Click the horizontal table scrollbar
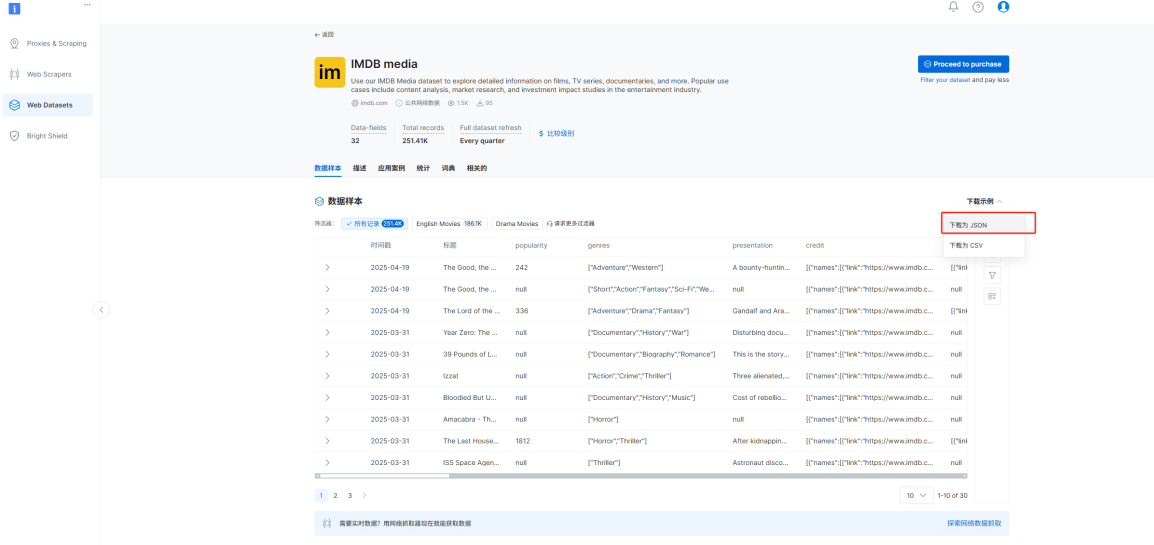 click(x=382, y=476)
